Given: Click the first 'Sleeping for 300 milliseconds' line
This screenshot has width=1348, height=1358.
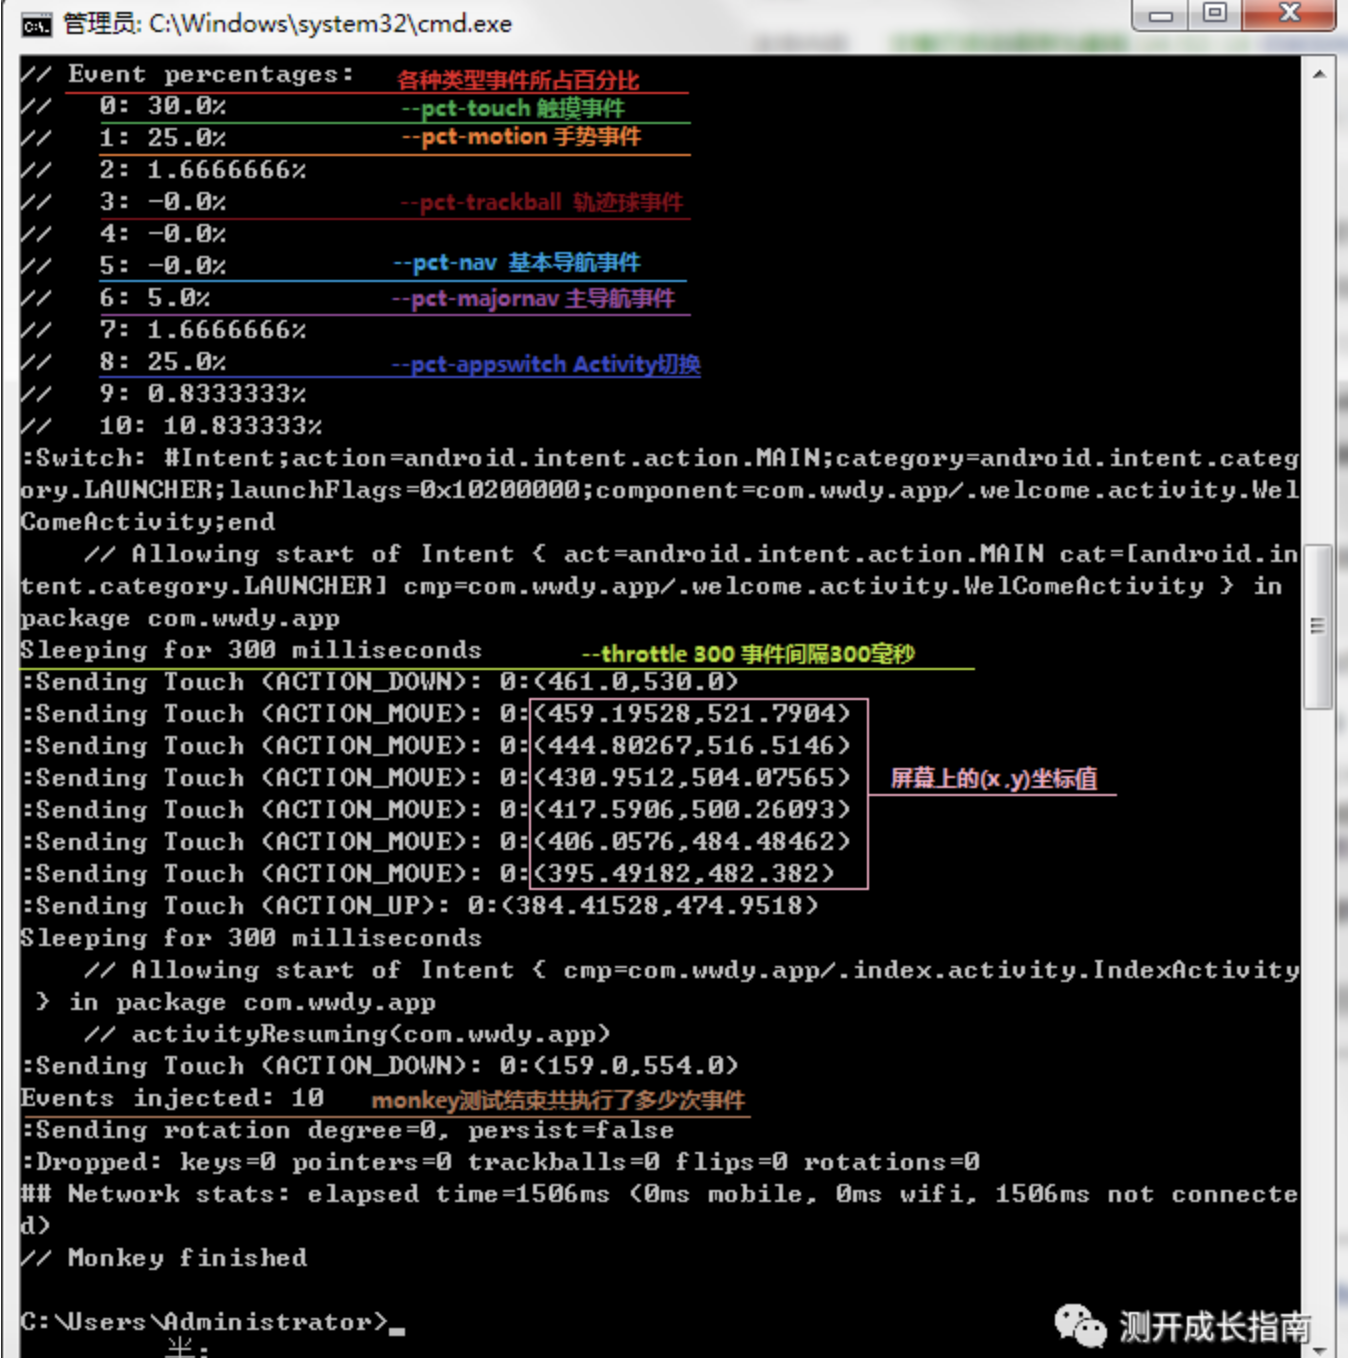Looking at the screenshot, I should click(251, 650).
